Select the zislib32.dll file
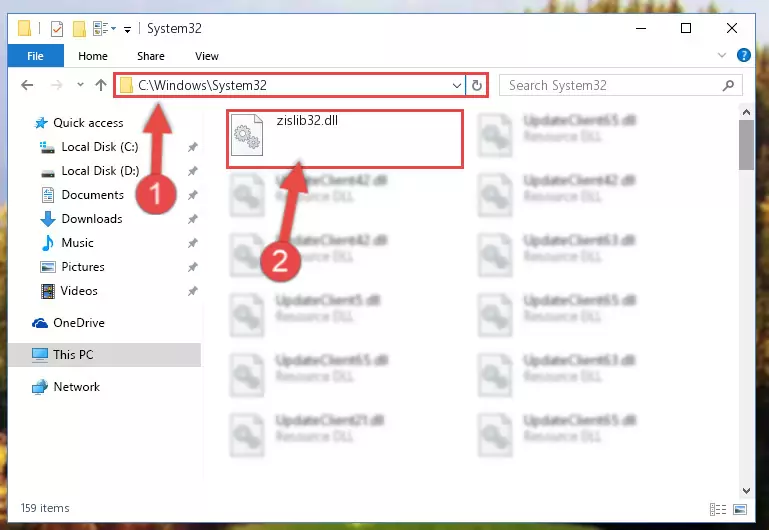 pos(345,139)
